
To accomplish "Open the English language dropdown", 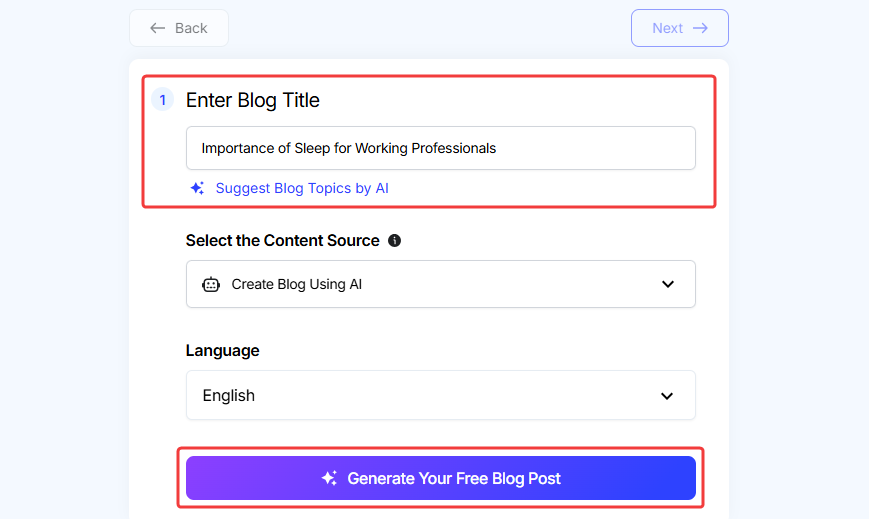I will click(x=440, y=396).
